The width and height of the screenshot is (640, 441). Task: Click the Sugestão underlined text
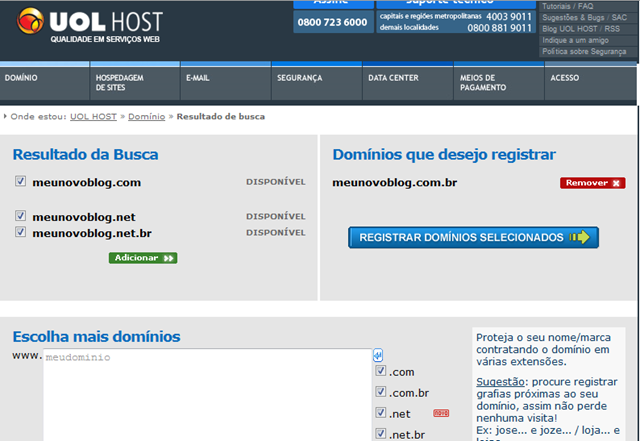(500, 382)
